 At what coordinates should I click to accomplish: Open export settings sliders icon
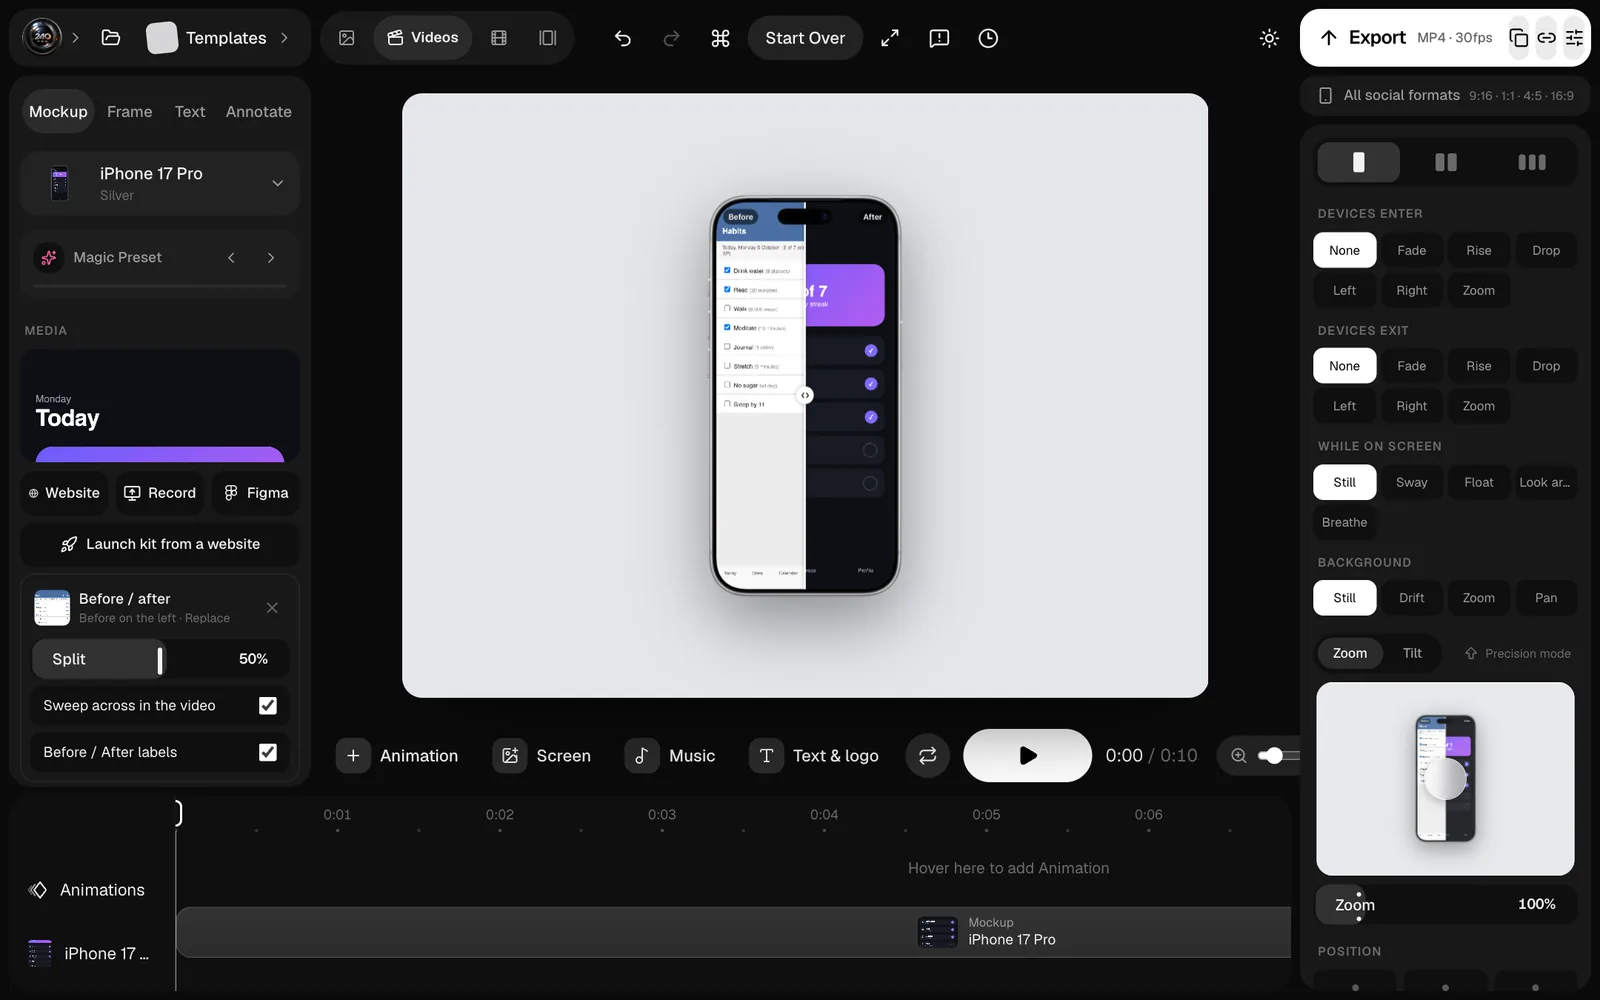point(1574,38)
